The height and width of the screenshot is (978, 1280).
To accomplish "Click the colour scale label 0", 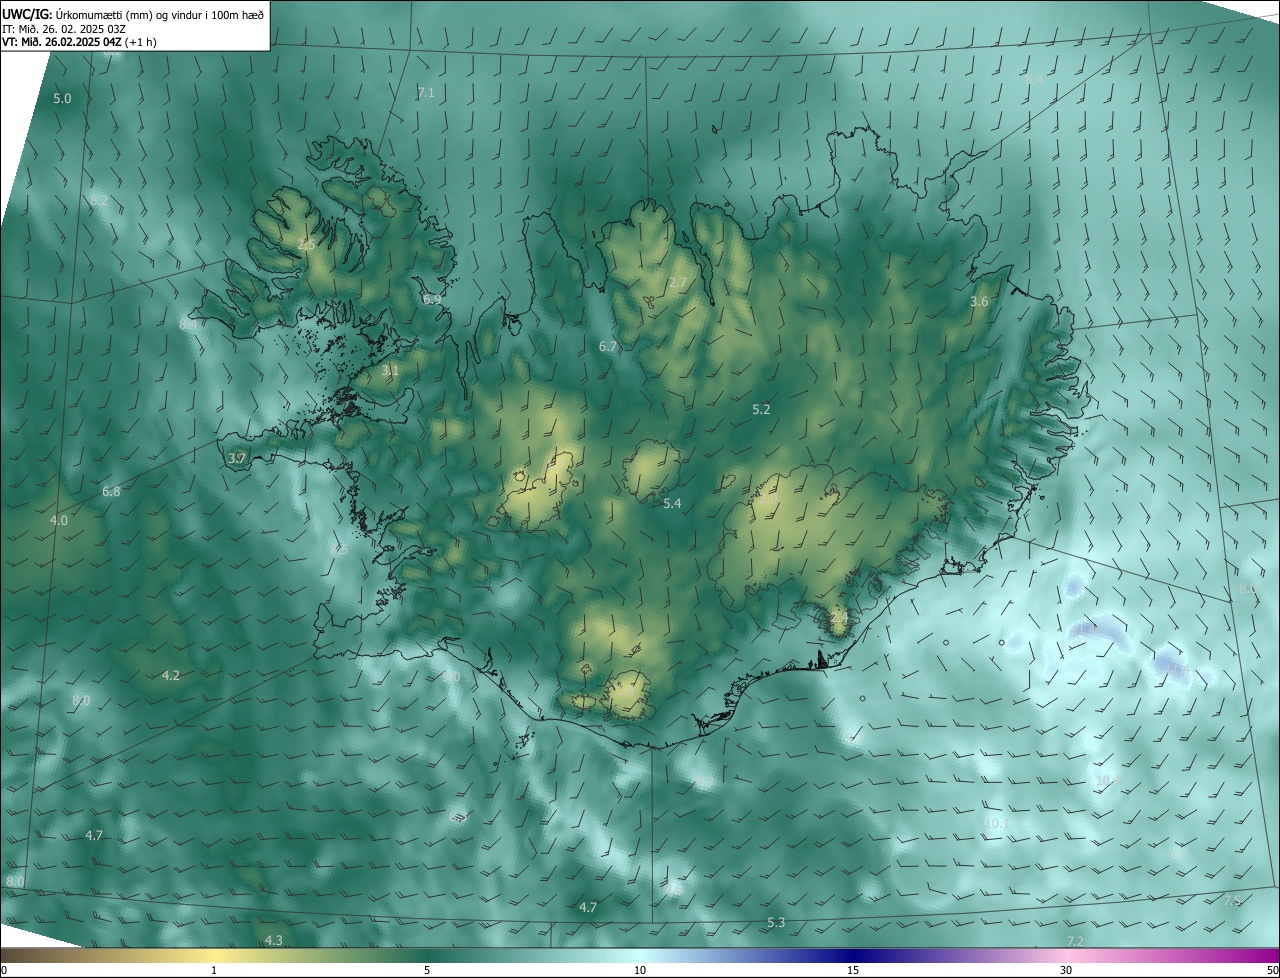I will (x=4, y=970).
